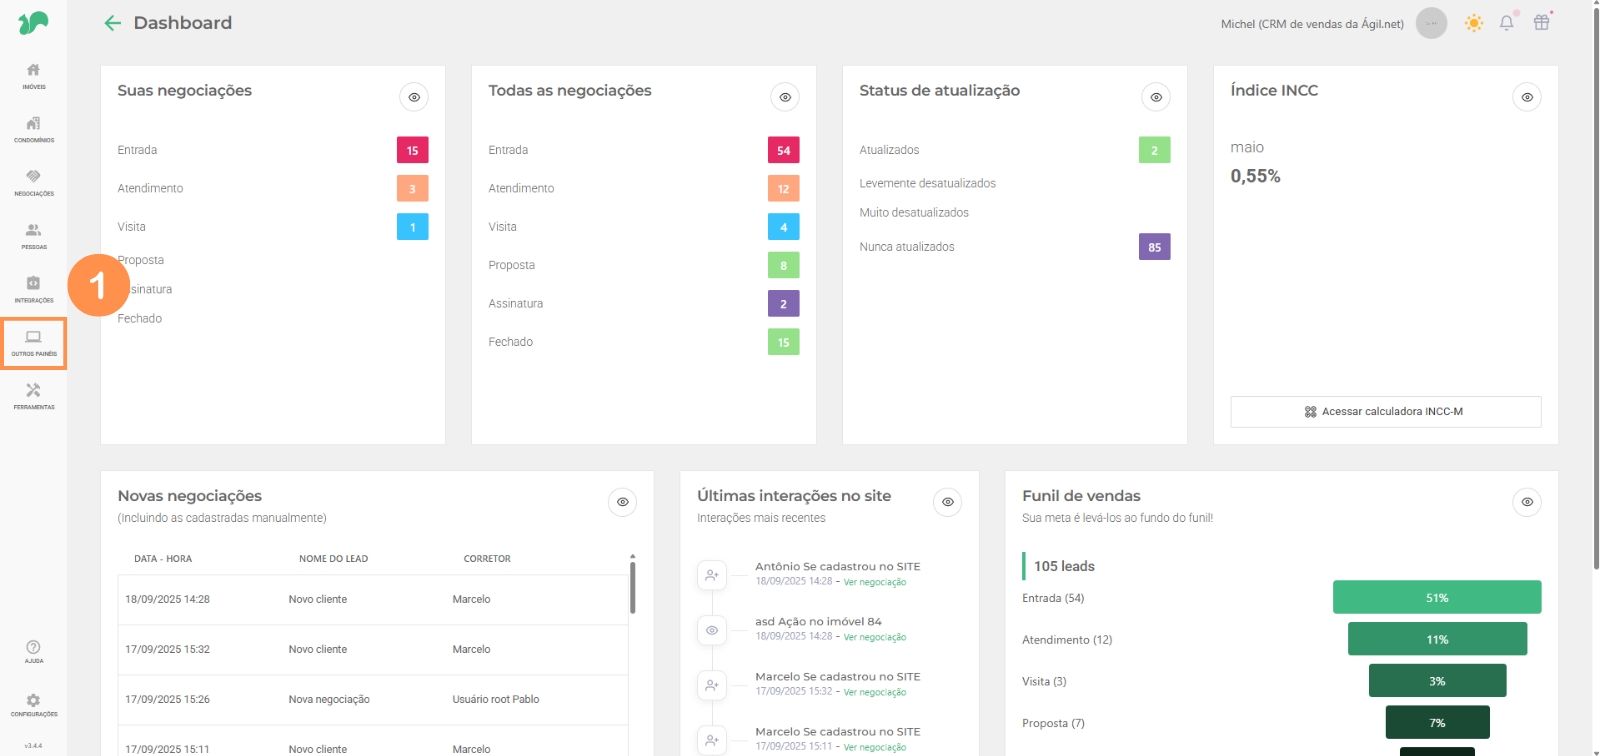The width and height of the screenshot is (1600, 756).
Task: Open Outros Painéis sidebar menu
Action: click(x=33, y=343)
